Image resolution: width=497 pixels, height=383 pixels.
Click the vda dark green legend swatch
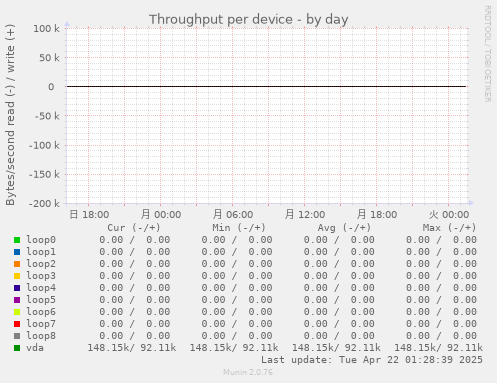pyautogui.click(x=17, y=348)
